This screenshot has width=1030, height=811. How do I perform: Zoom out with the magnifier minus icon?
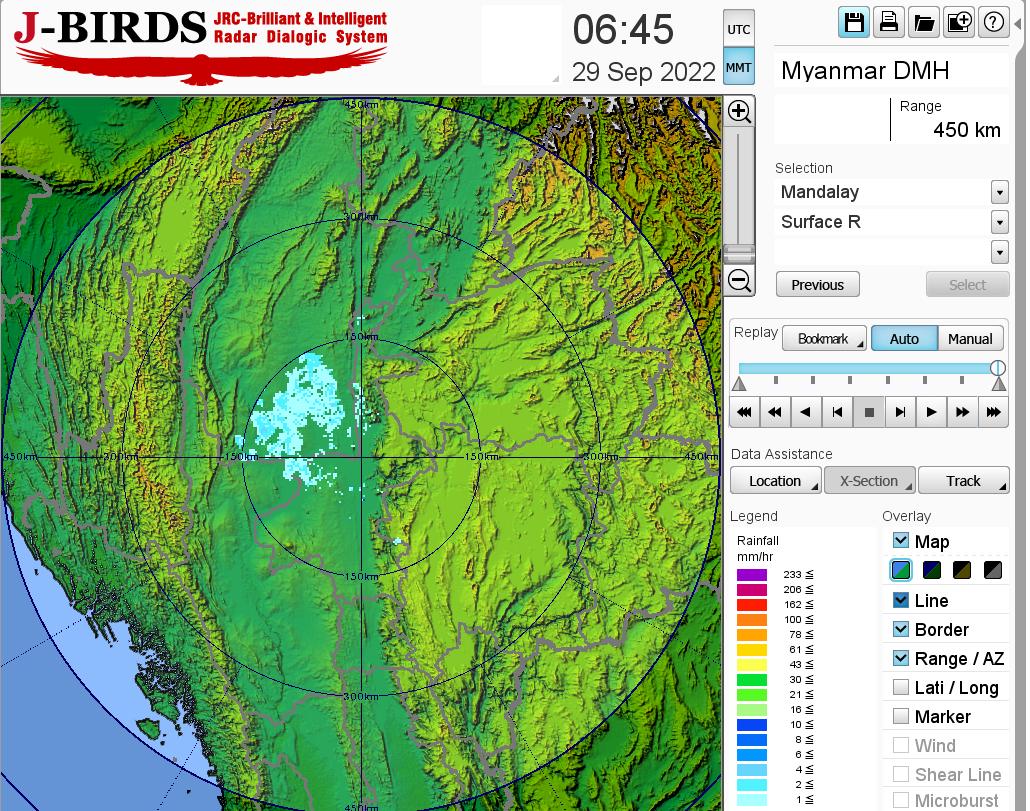[739, 281]
